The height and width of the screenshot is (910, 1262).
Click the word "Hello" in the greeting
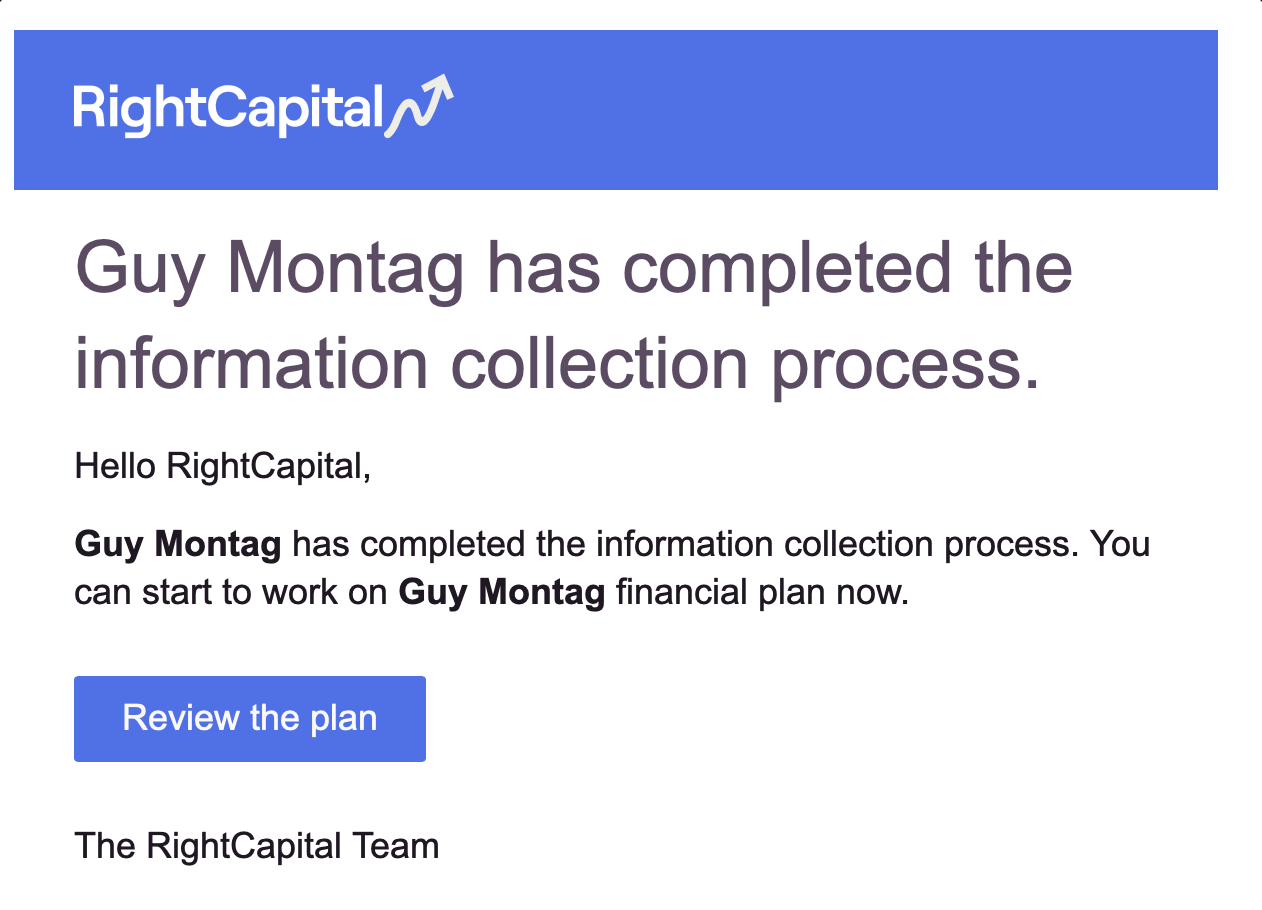pyautogui.click(x=115, y=465)
